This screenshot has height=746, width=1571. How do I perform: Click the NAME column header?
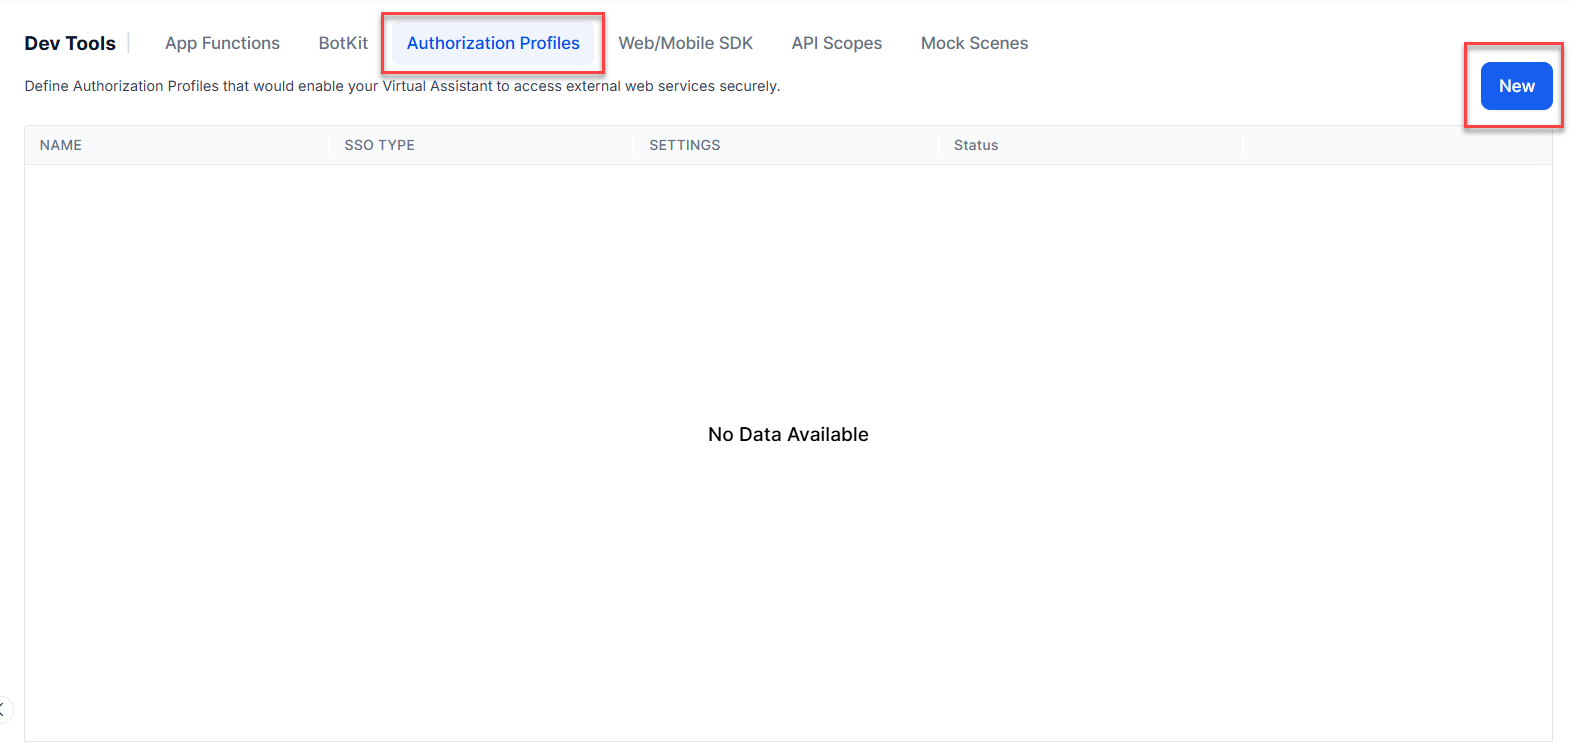pyautogui.click(x=61, y=145)
